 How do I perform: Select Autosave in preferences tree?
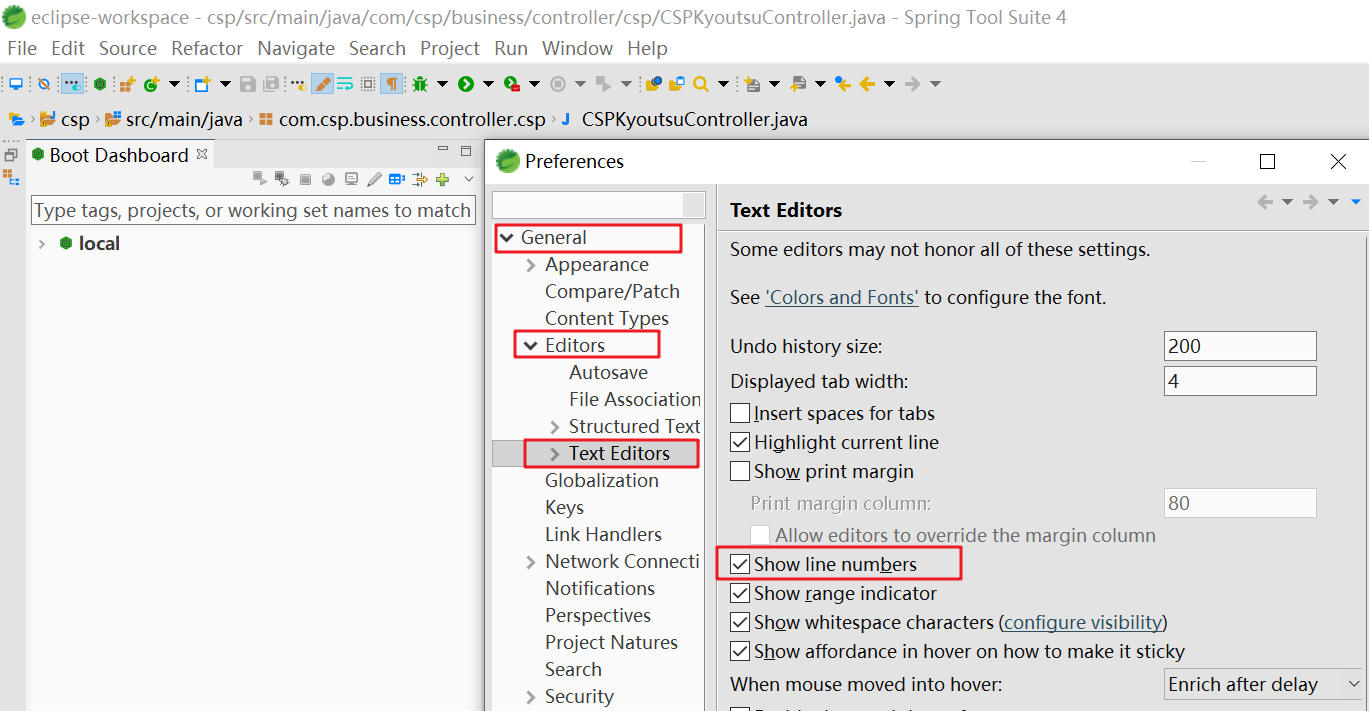click(608, 373)
